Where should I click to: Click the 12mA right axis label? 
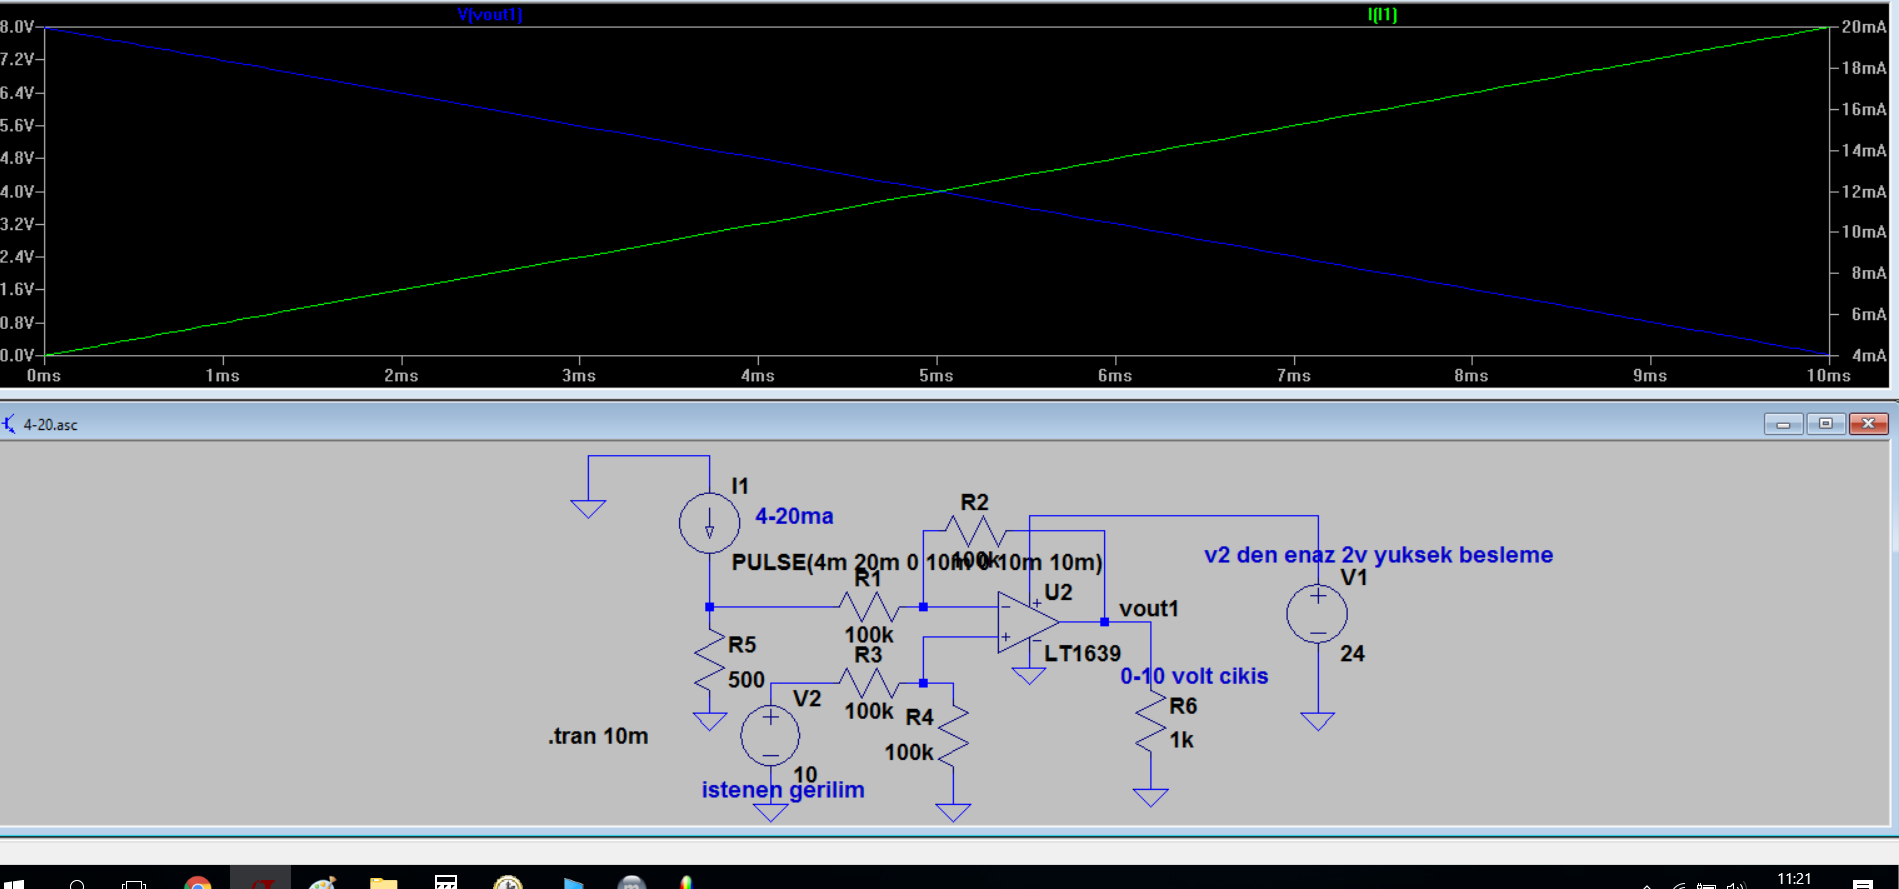1864,191
